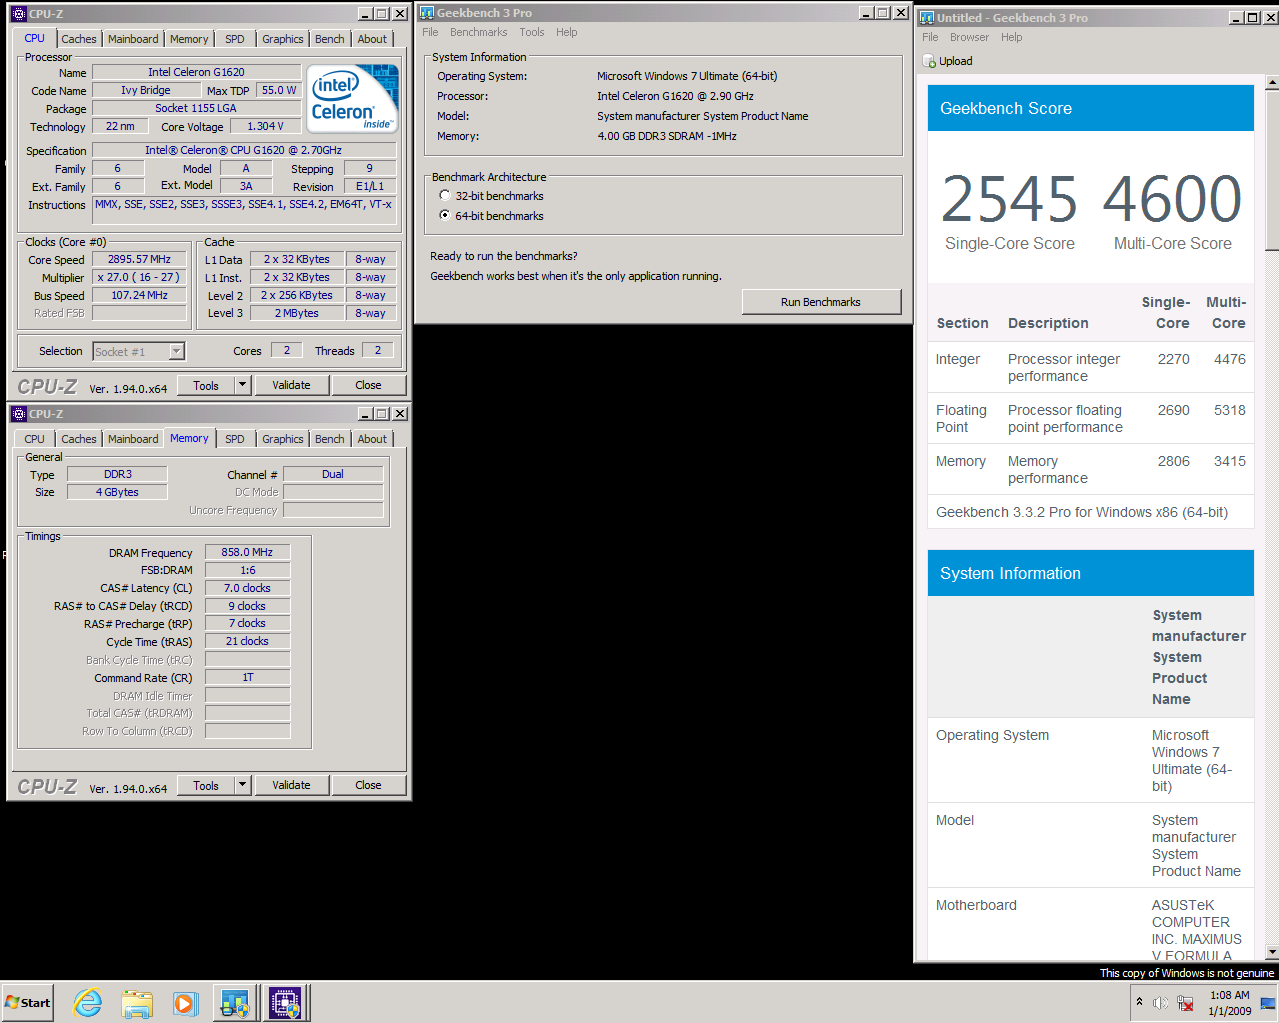Image resolution: width=1279 pixels, height=1023 pixels.
Task: Click Tools button in bottom CPU-Z window
Action: click(206, 785)
